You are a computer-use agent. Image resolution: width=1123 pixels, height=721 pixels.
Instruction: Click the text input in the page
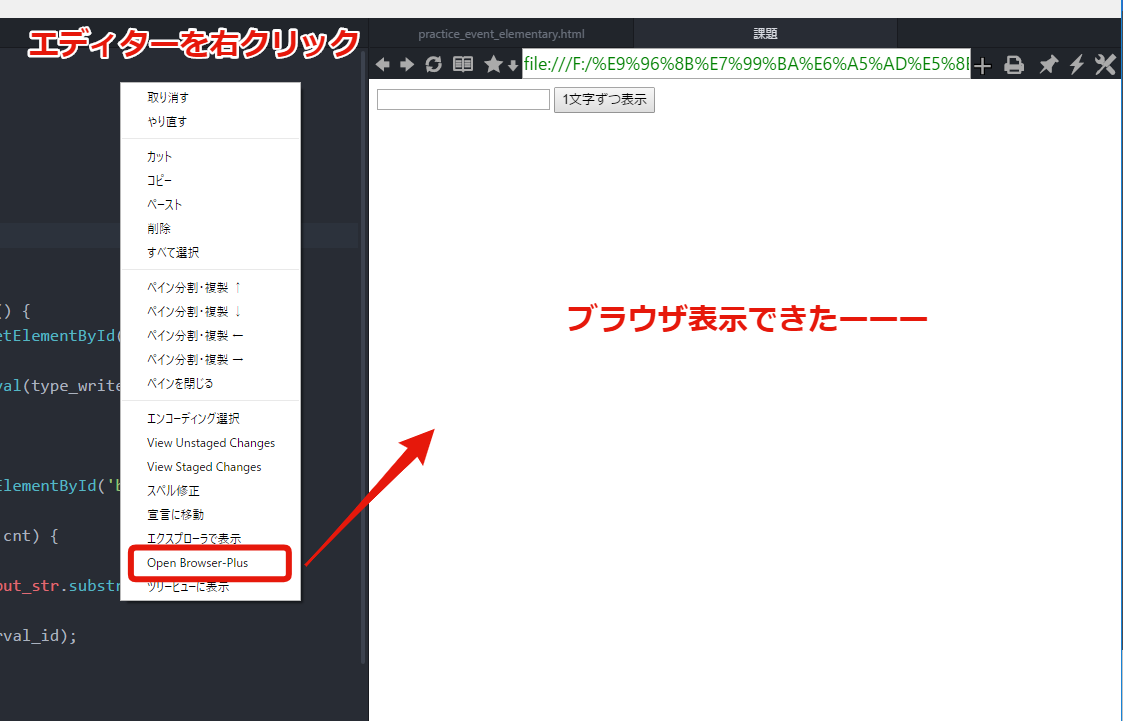point(463,100)
